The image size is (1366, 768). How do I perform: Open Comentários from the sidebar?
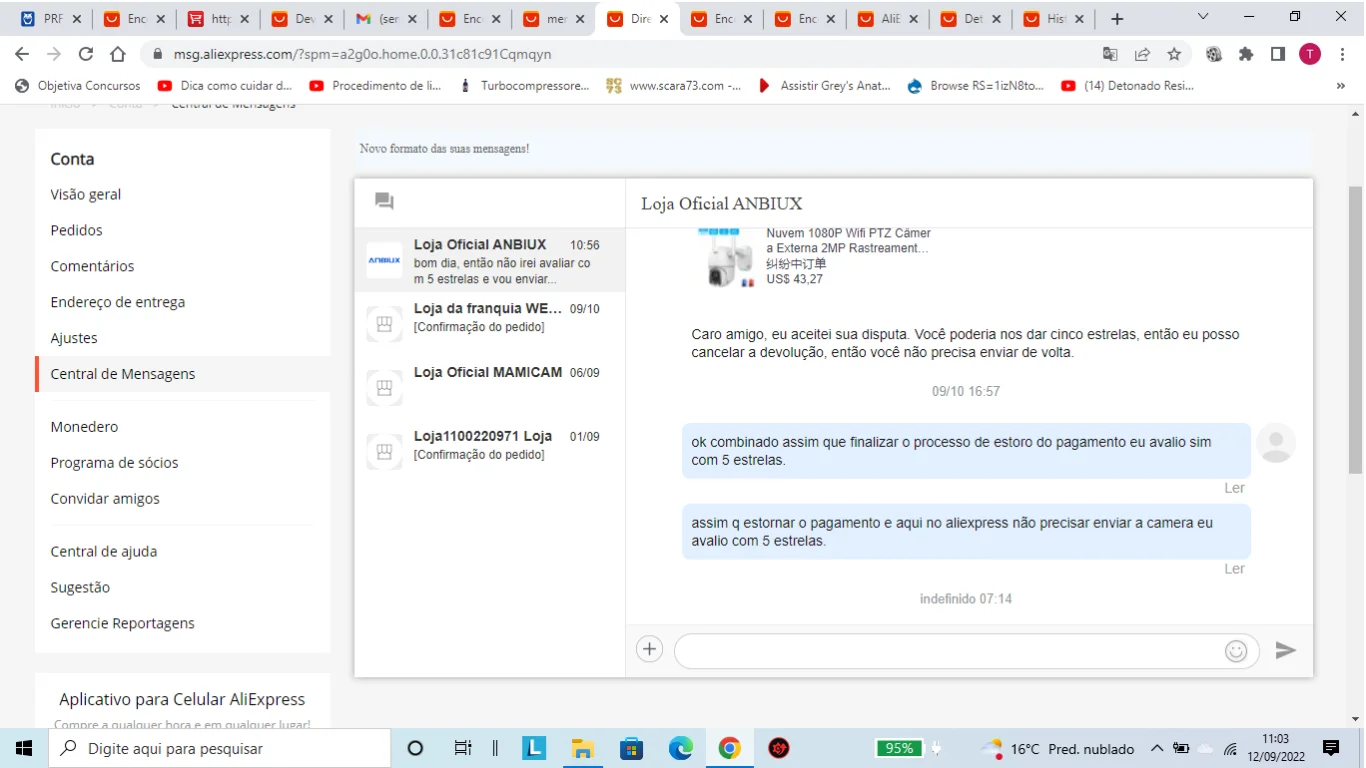pos(92,267)
